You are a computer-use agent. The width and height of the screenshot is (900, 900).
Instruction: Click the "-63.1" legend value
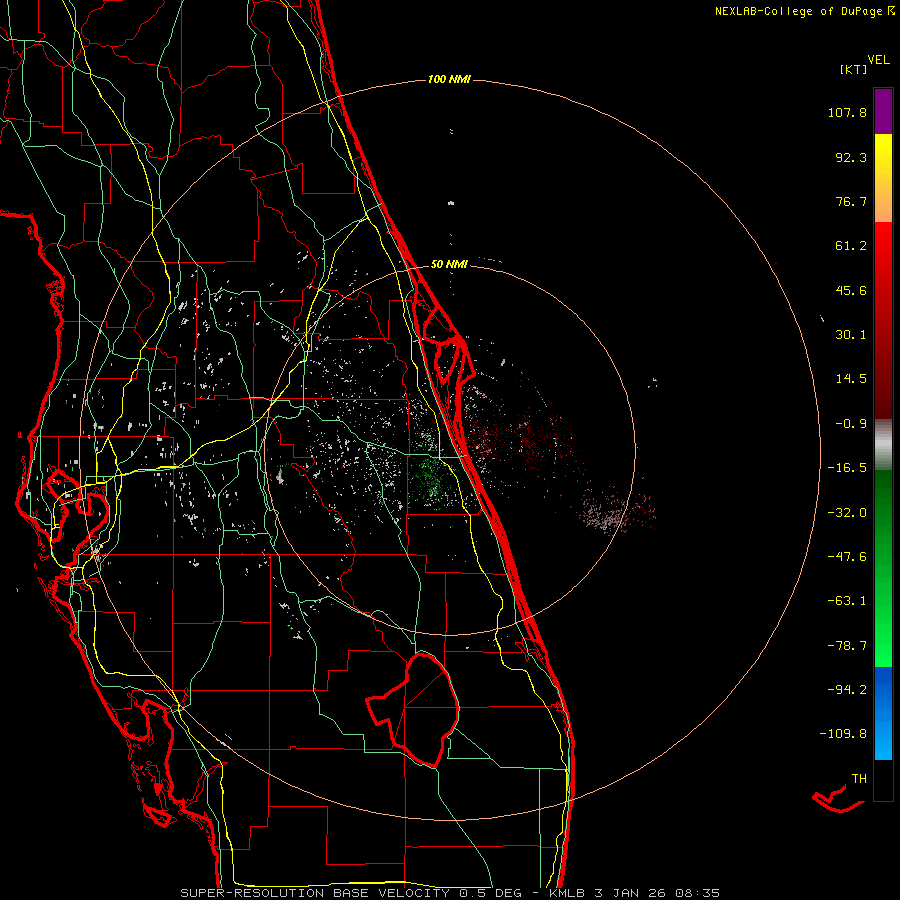[x=847, y=601]
